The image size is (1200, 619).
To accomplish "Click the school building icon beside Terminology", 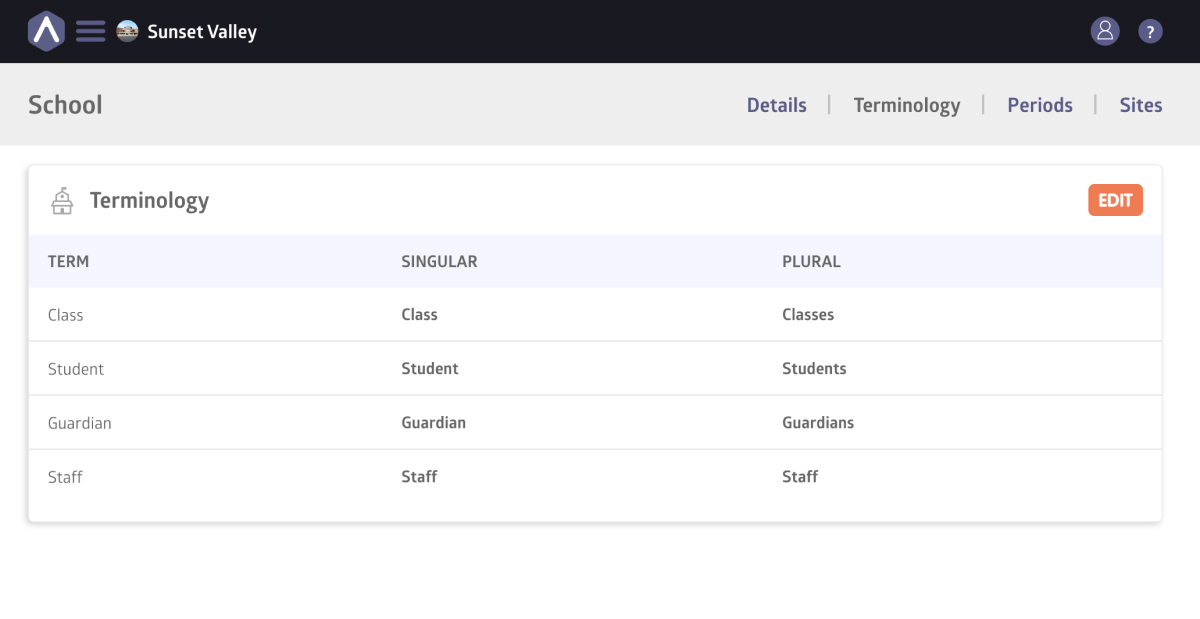I will click(x=62, y=201).
